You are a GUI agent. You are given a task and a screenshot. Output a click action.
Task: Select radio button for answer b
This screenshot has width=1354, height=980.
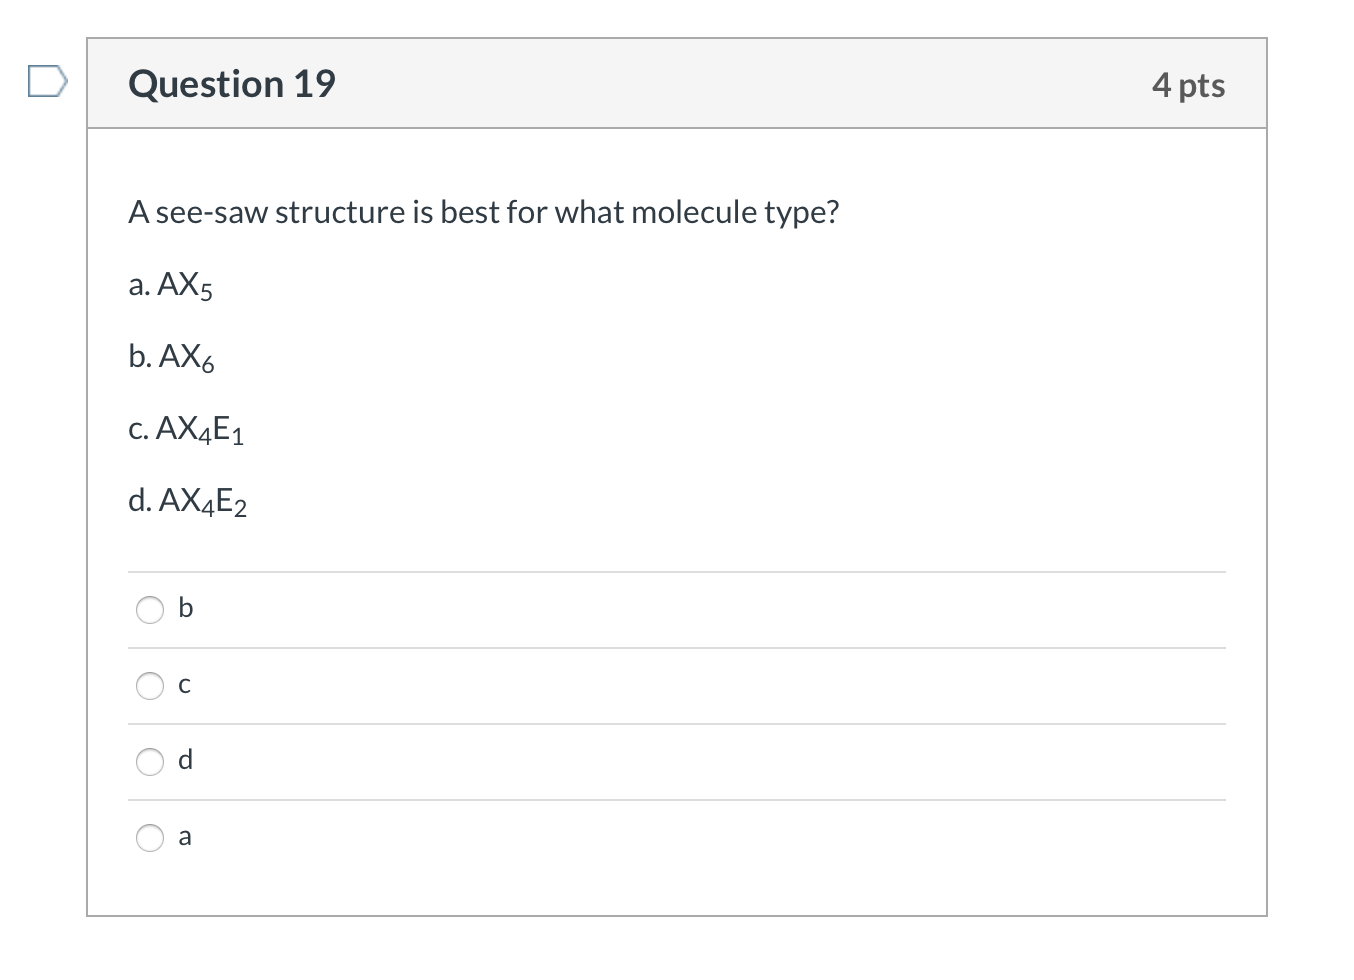tap(149, 609)
